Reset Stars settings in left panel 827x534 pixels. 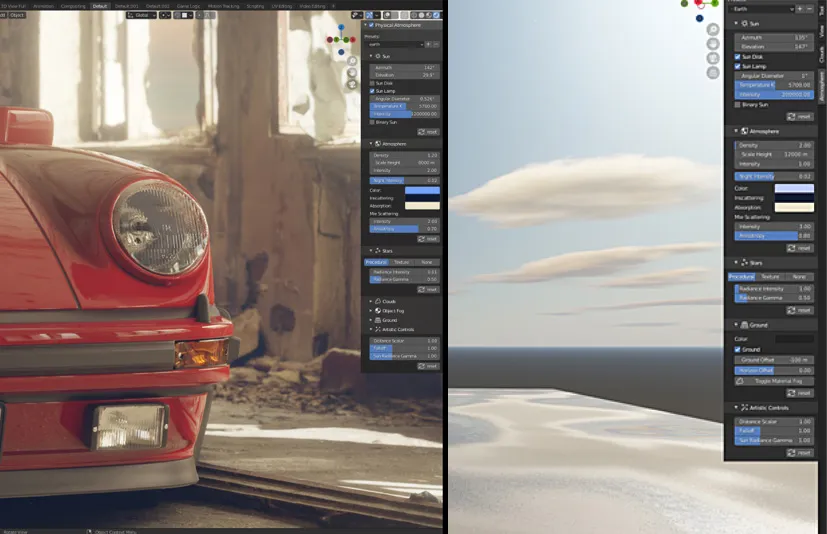coord(428,290)
